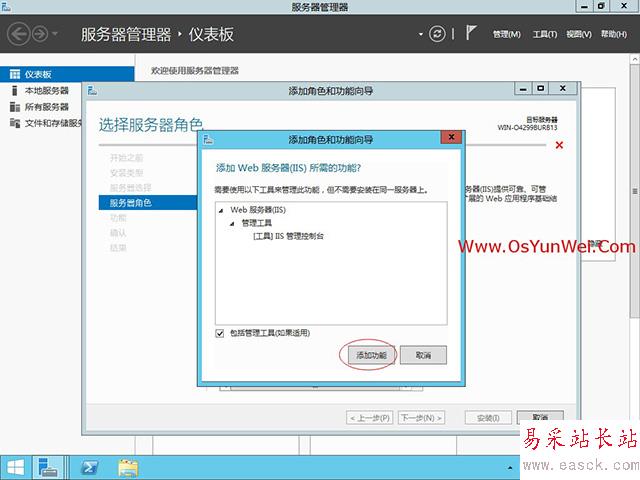Select the Web 服务器(IIS) tree row text
The height and width of the screenshot is (480, 640).
click(258, 210)
